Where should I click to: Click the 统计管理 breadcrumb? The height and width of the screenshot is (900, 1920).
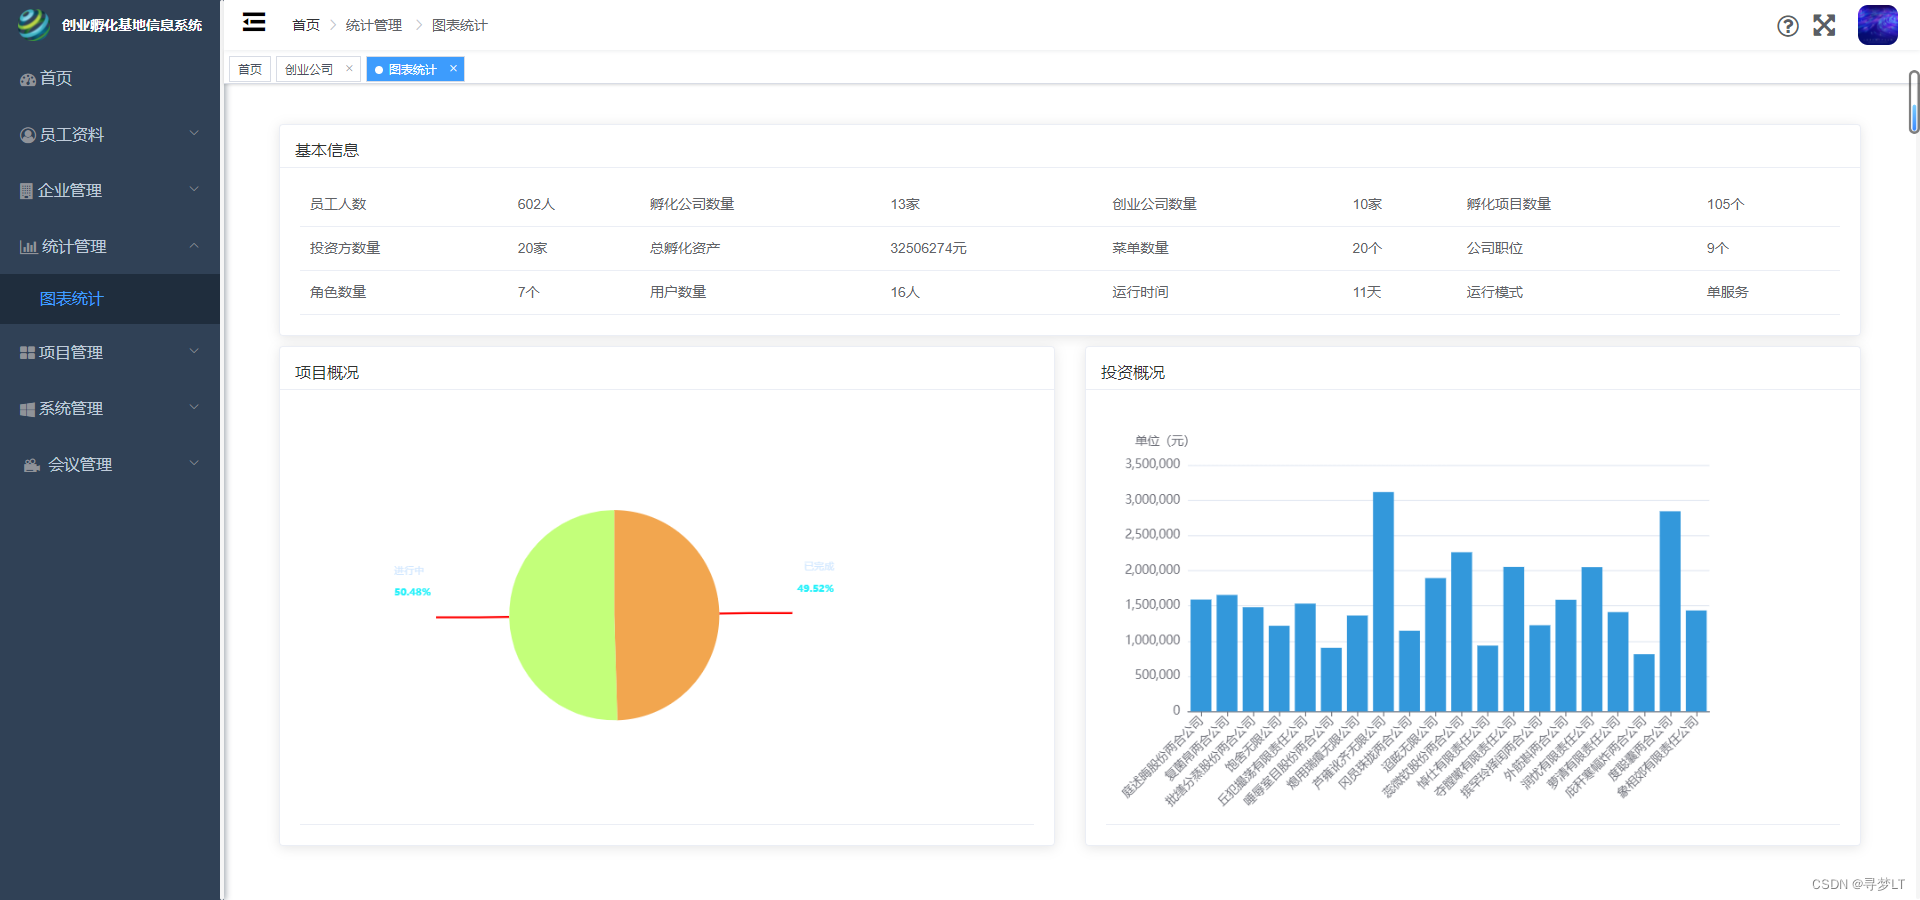point(374,25)
